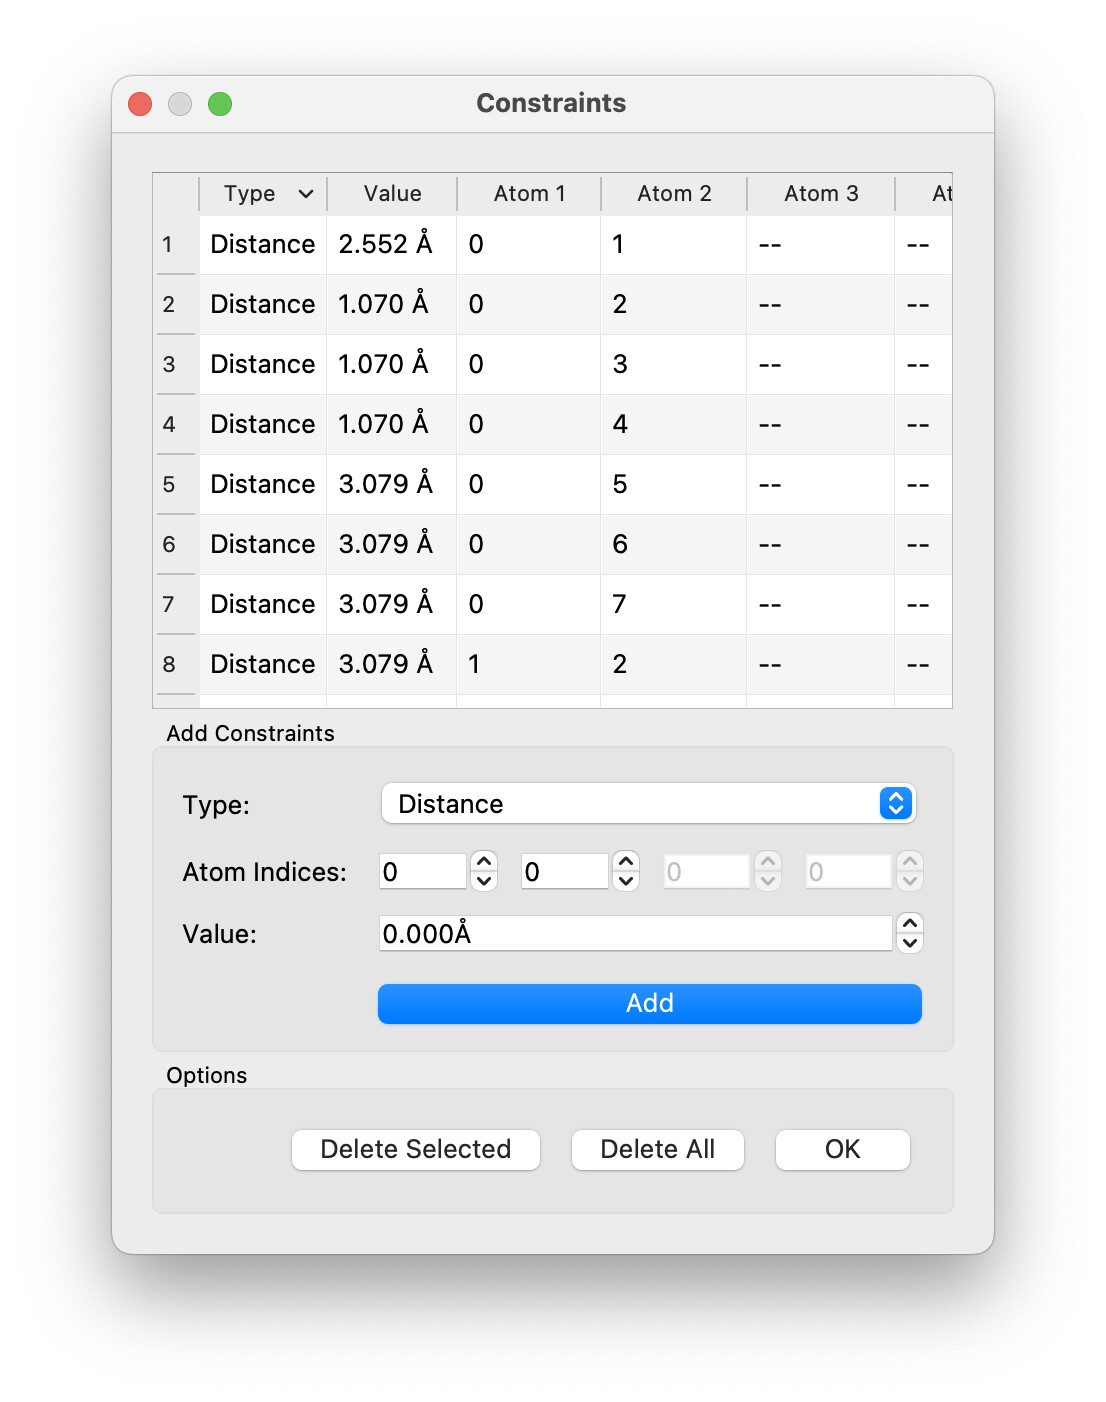Click the Distance type cell in row 8

[263, 664]
